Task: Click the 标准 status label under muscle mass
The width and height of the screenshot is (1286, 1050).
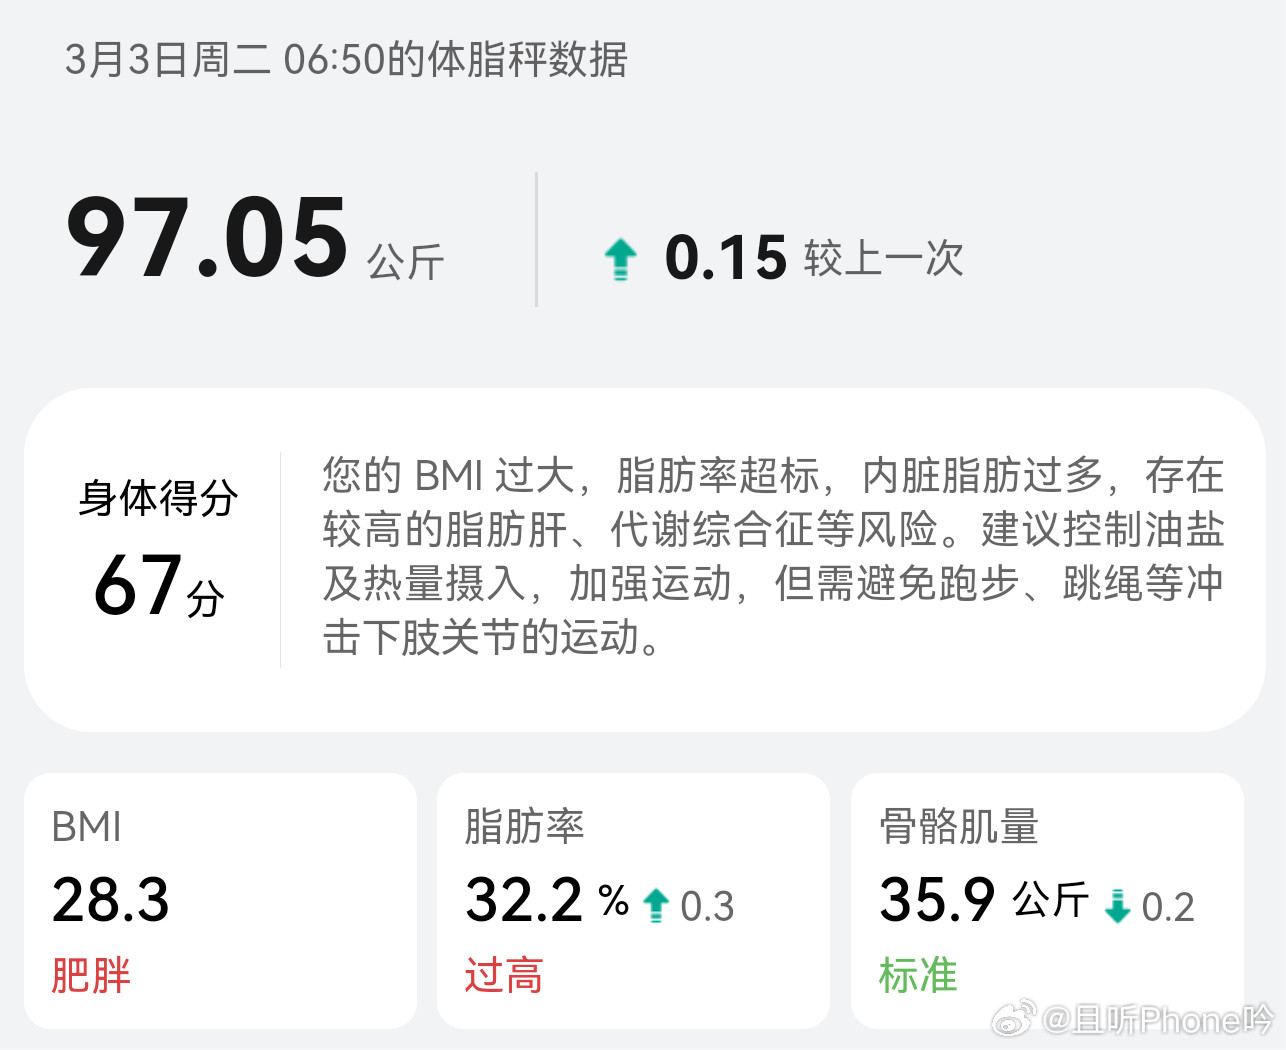Action: tap(918, 976)
